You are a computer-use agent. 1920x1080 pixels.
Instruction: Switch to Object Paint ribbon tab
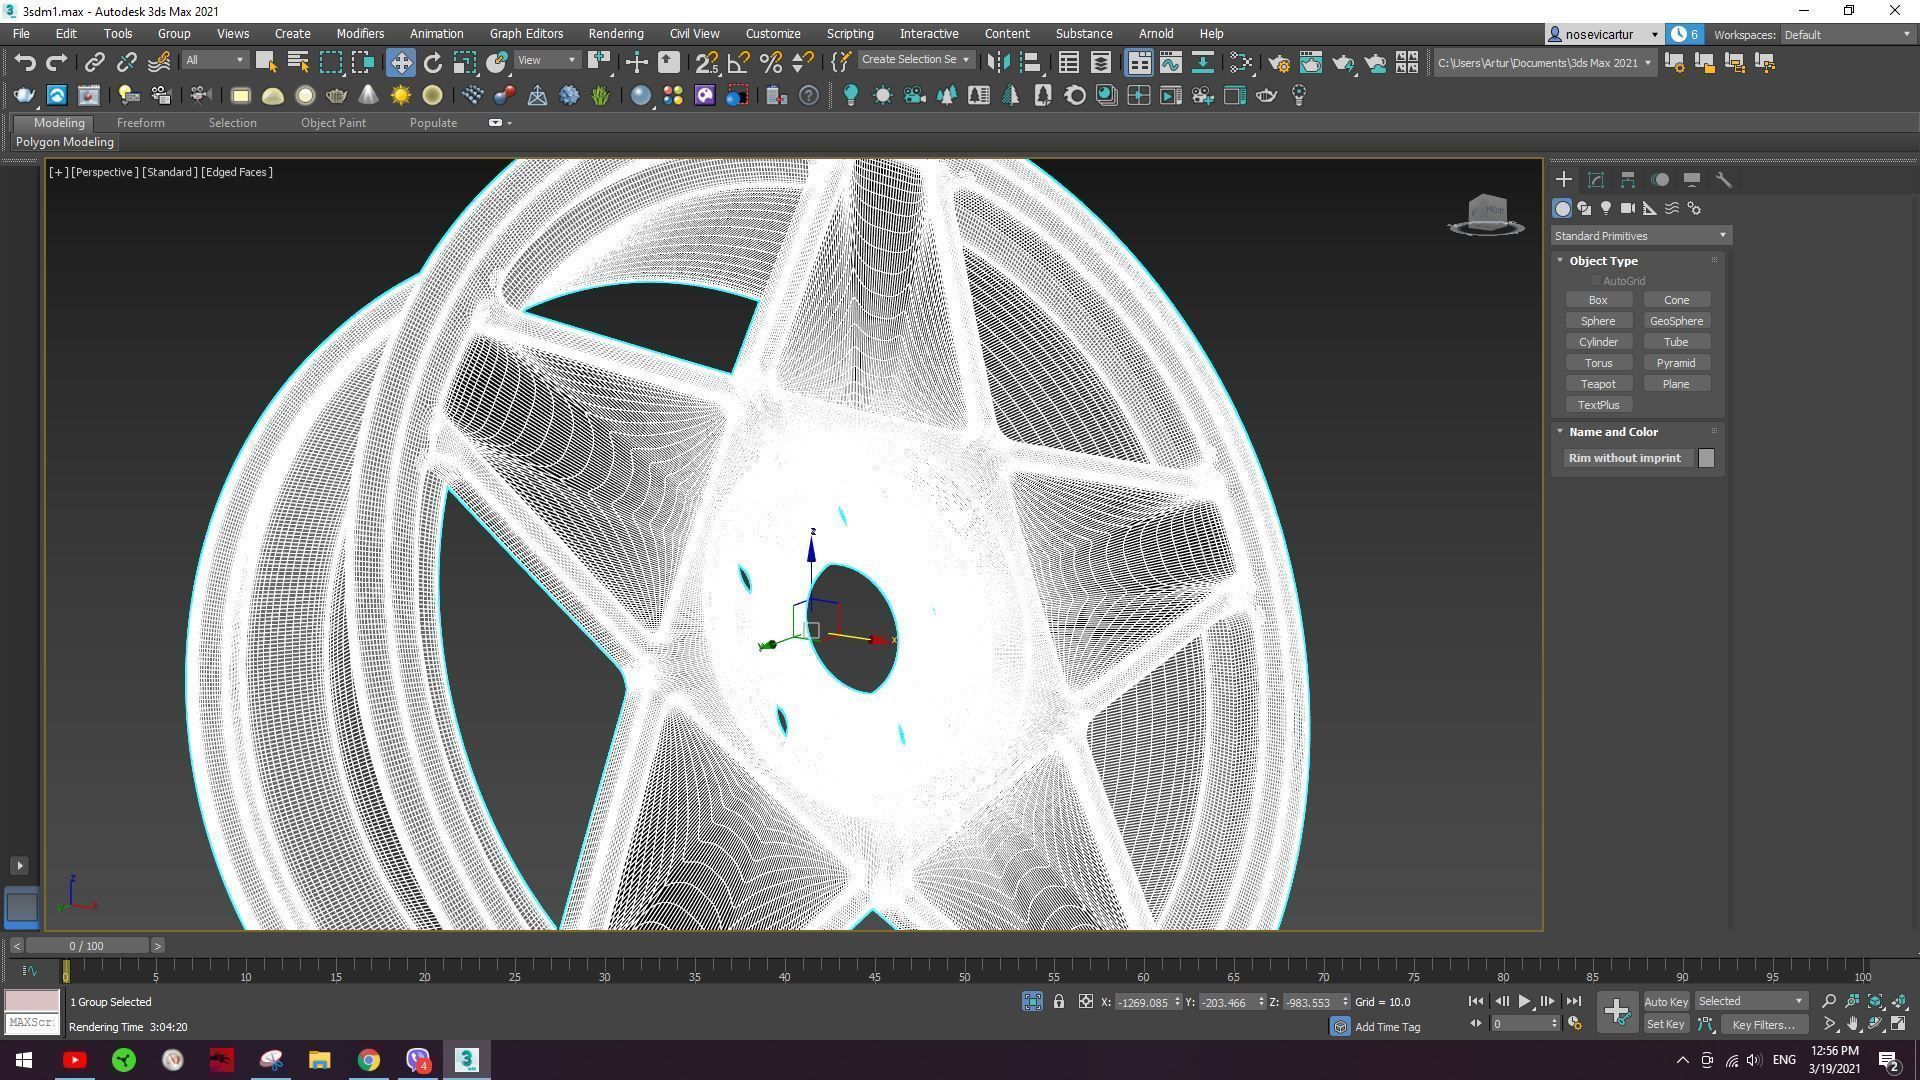[x=333, y=123]
